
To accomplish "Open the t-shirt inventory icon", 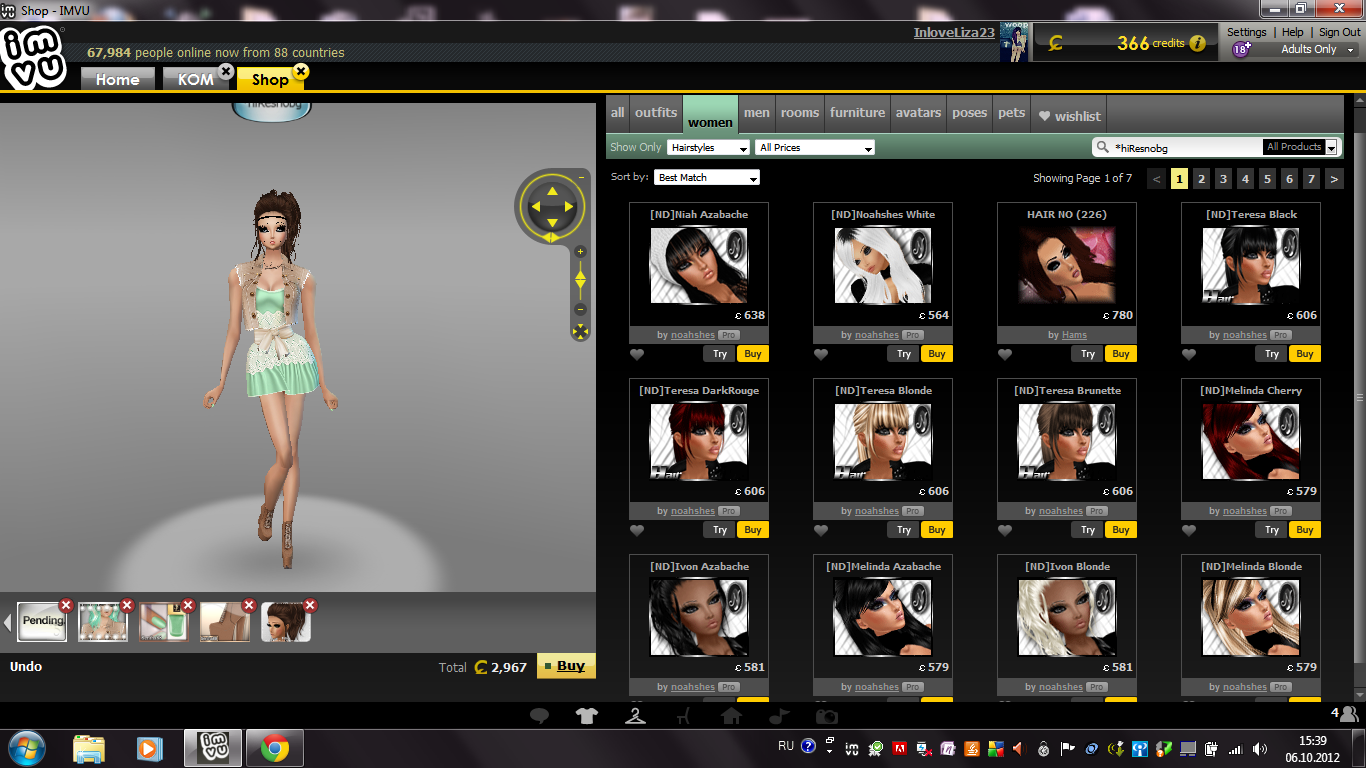I will [x=587, y=716].
